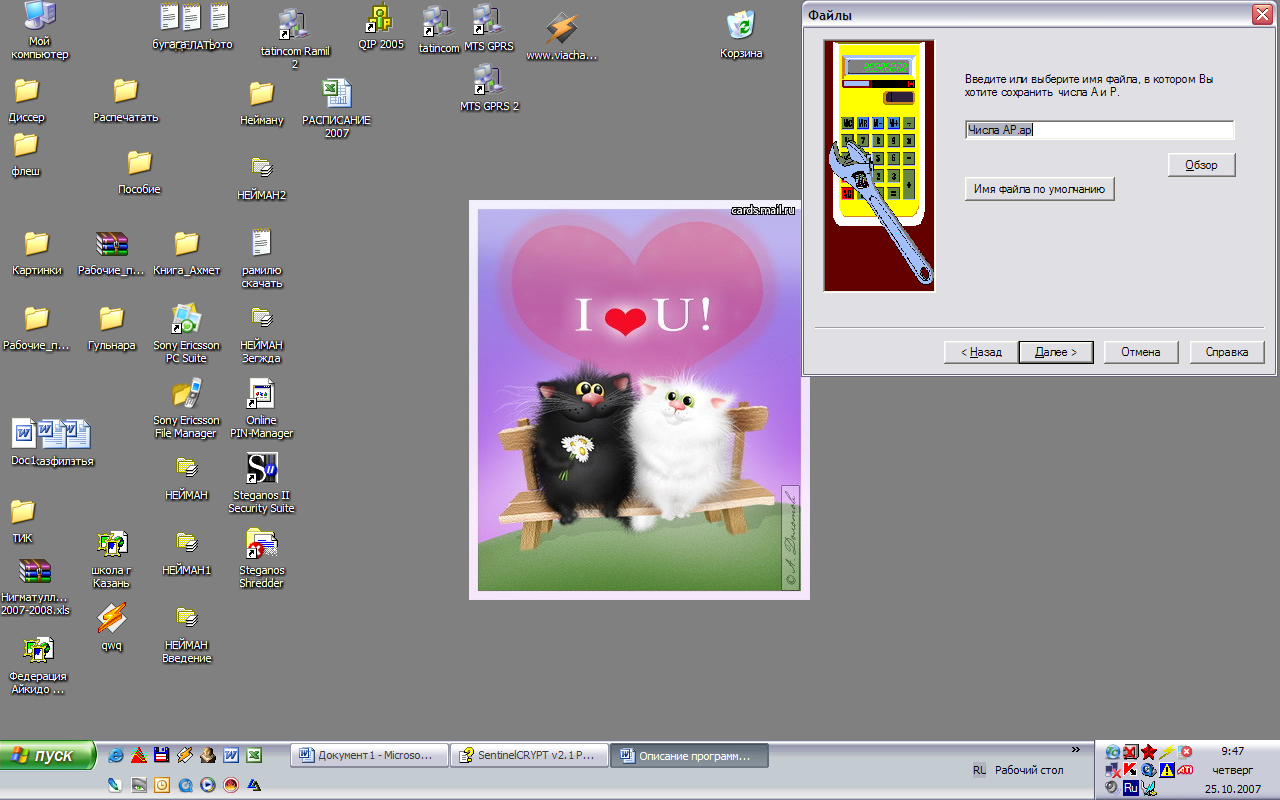
Task: Click the blue Ru keyboard tray icon
Action: point(1130,787)
